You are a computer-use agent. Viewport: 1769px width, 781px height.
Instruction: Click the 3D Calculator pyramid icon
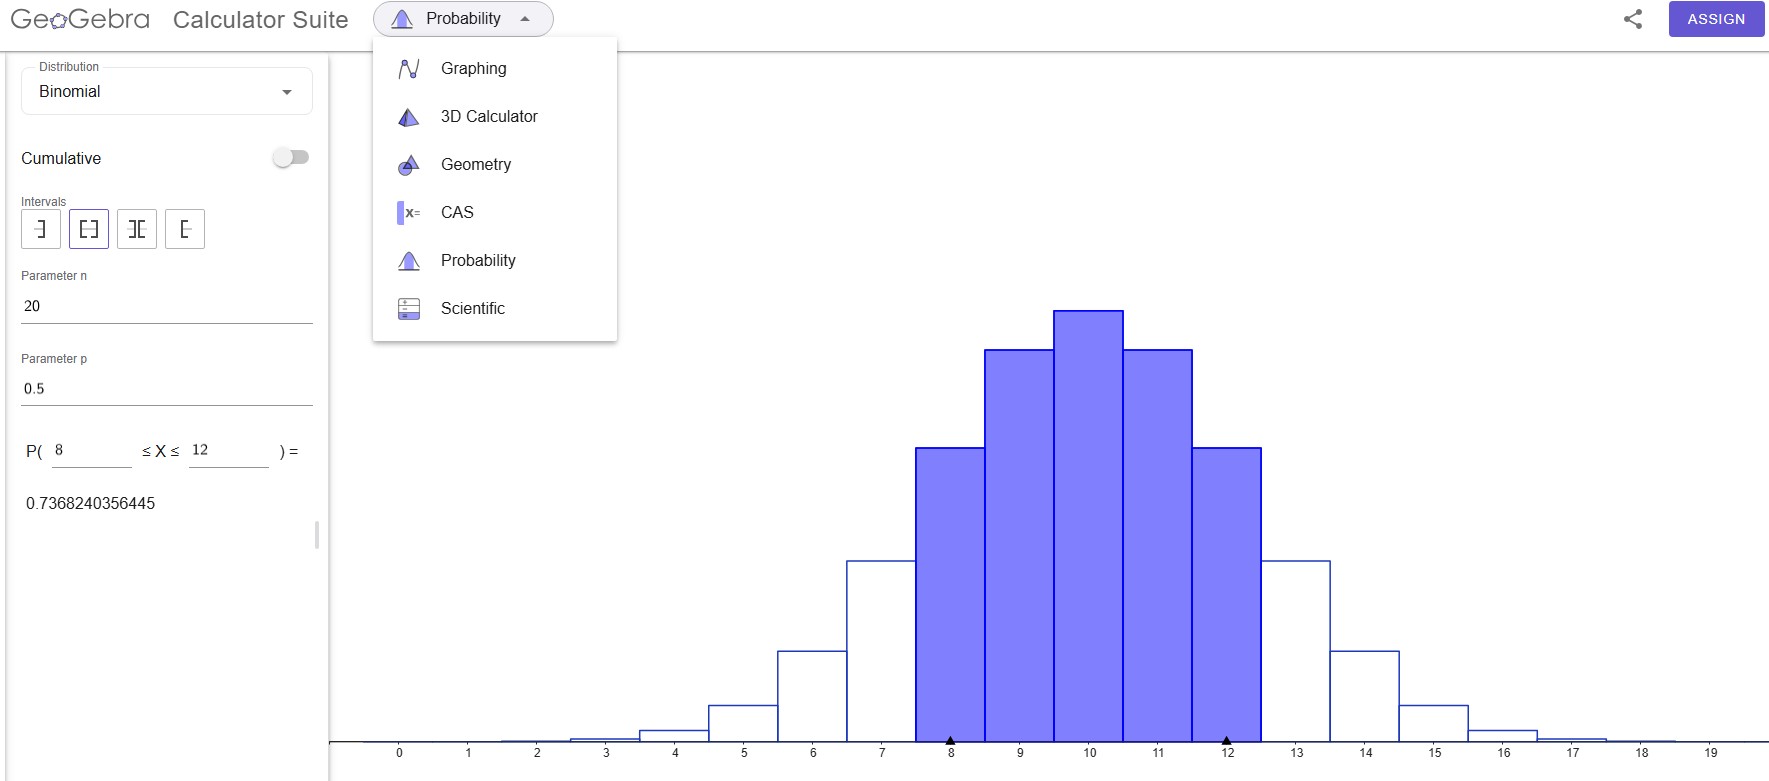point(409,117)
